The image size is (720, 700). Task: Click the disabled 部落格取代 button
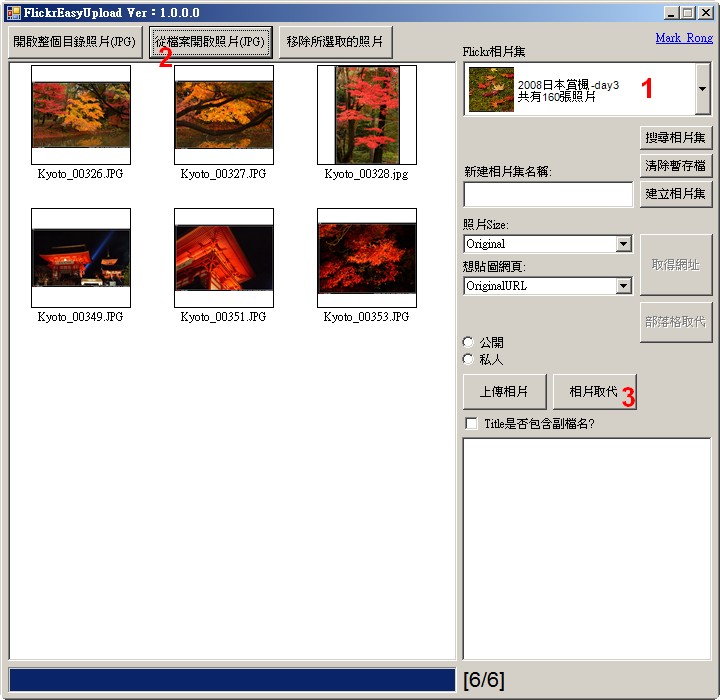pyautogui.click(x=675, y=322)
